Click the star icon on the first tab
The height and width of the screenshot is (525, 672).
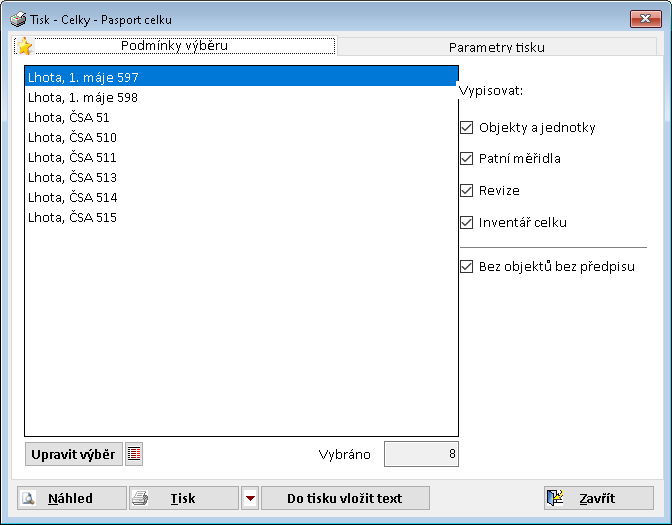25,46
